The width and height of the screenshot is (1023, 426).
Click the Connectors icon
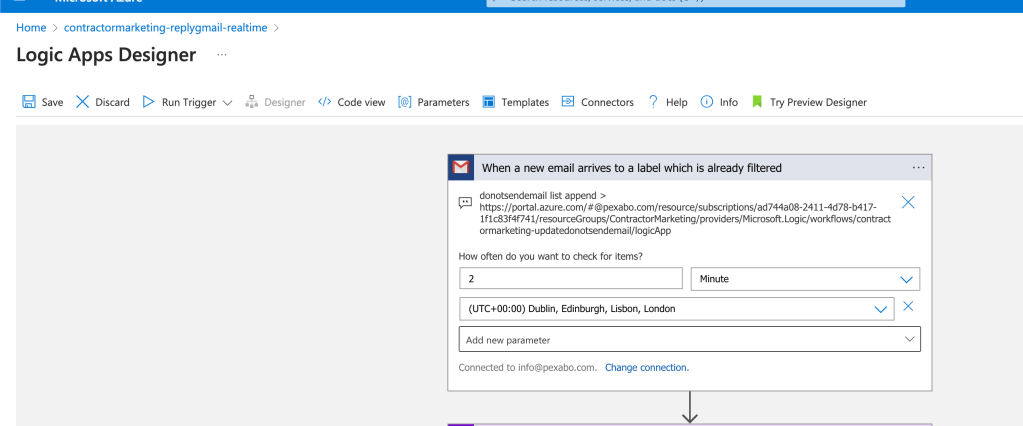568,102
